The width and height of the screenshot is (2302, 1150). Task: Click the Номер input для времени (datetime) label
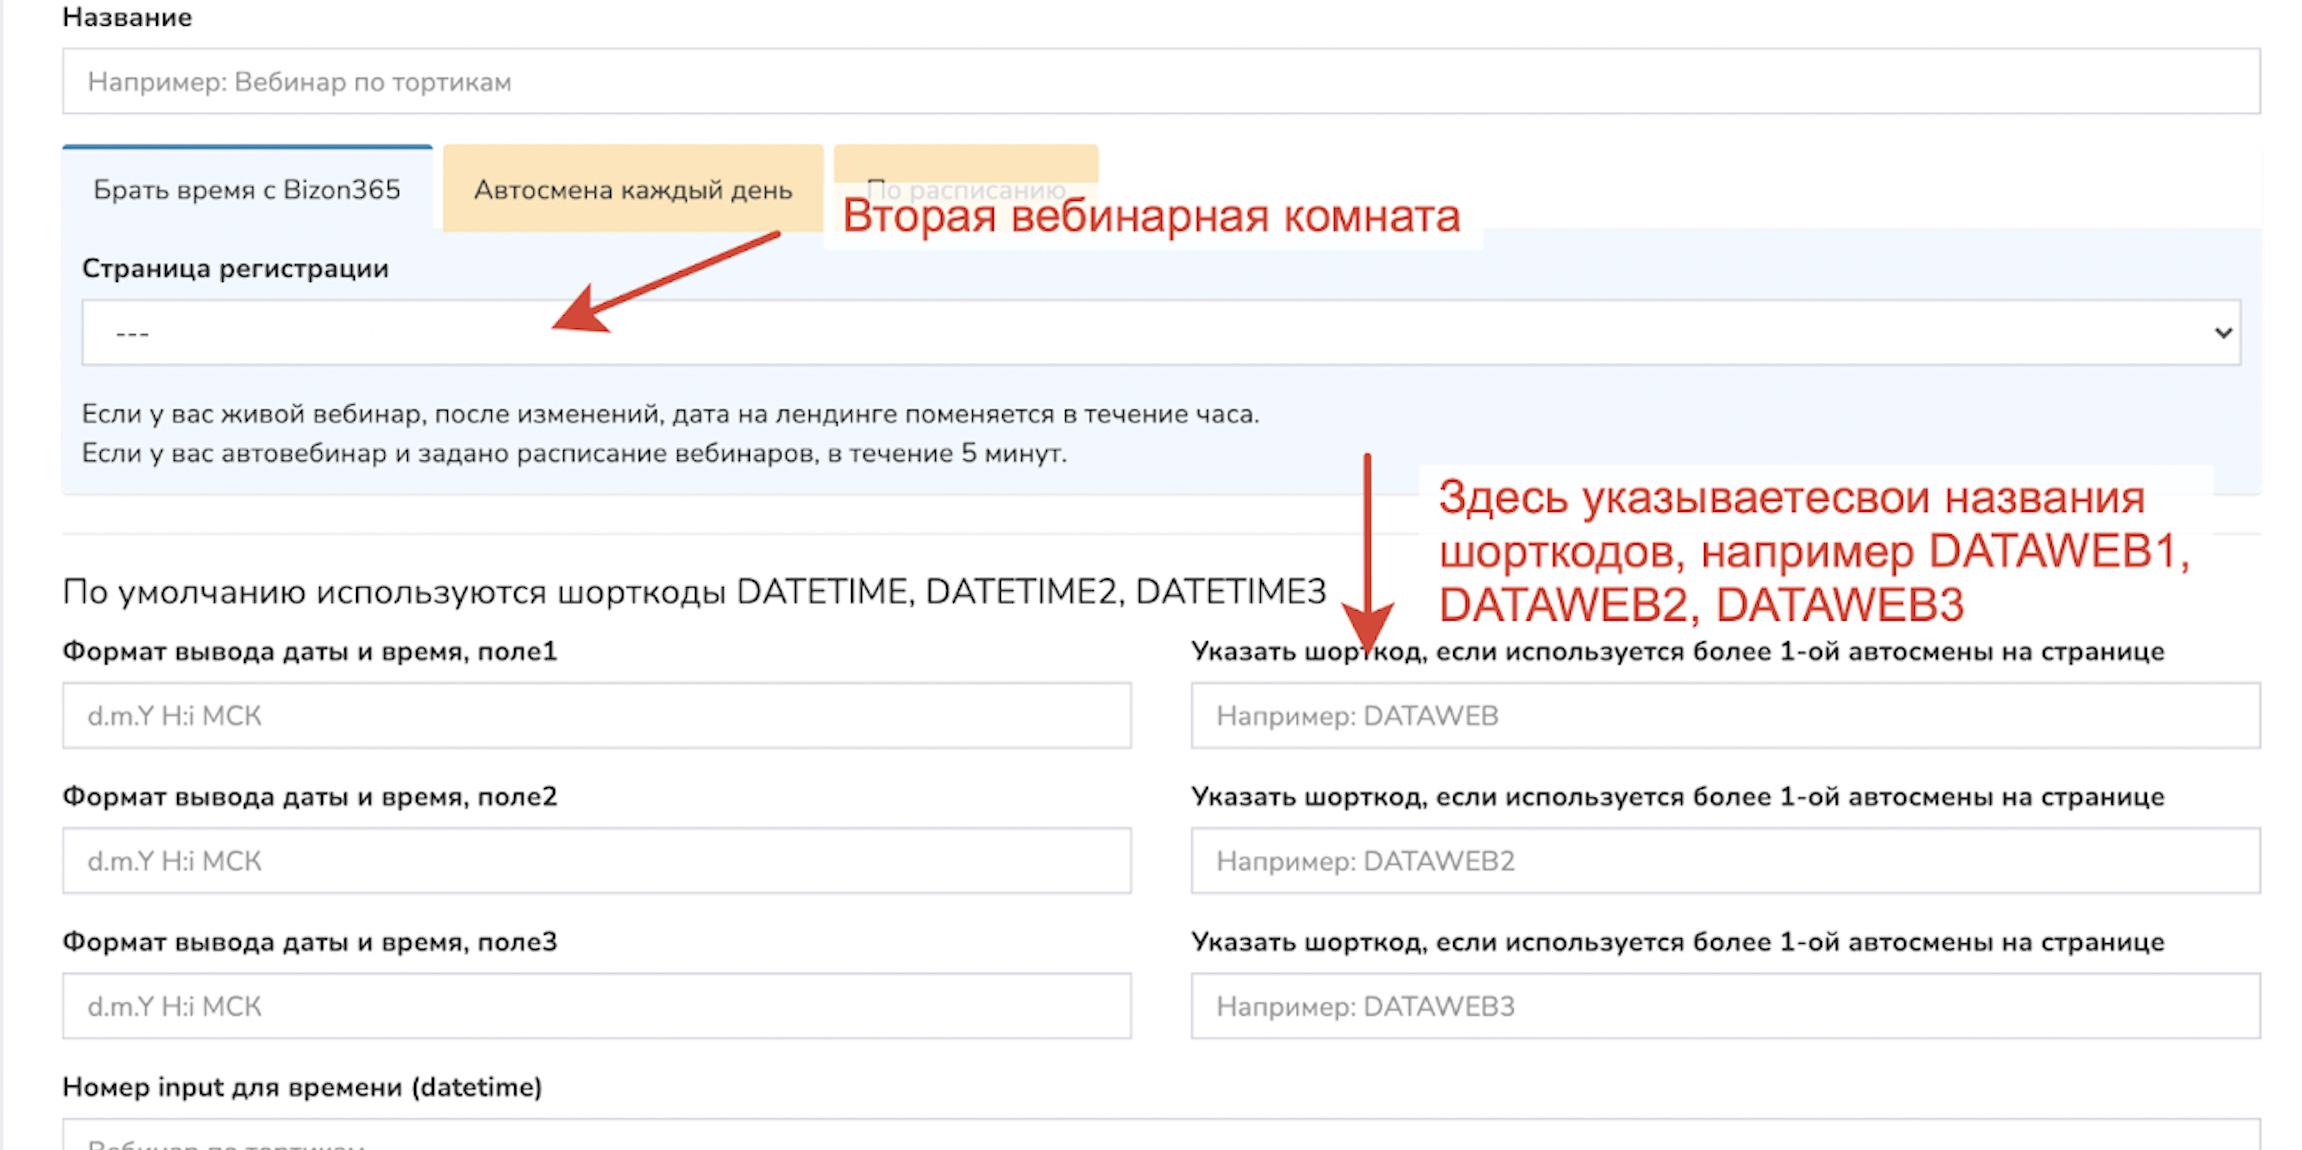302,1087
